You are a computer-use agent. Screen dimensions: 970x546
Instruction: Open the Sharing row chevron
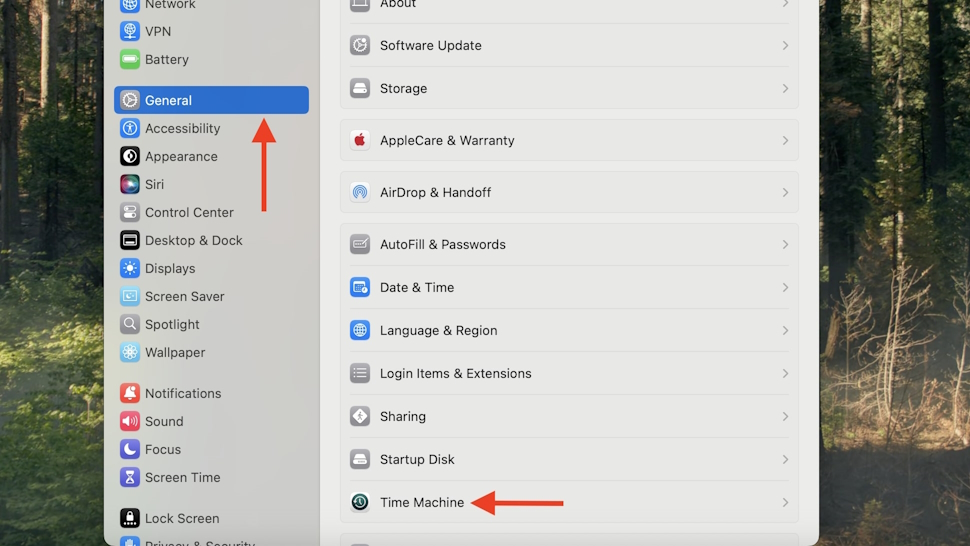coord(785,416)
